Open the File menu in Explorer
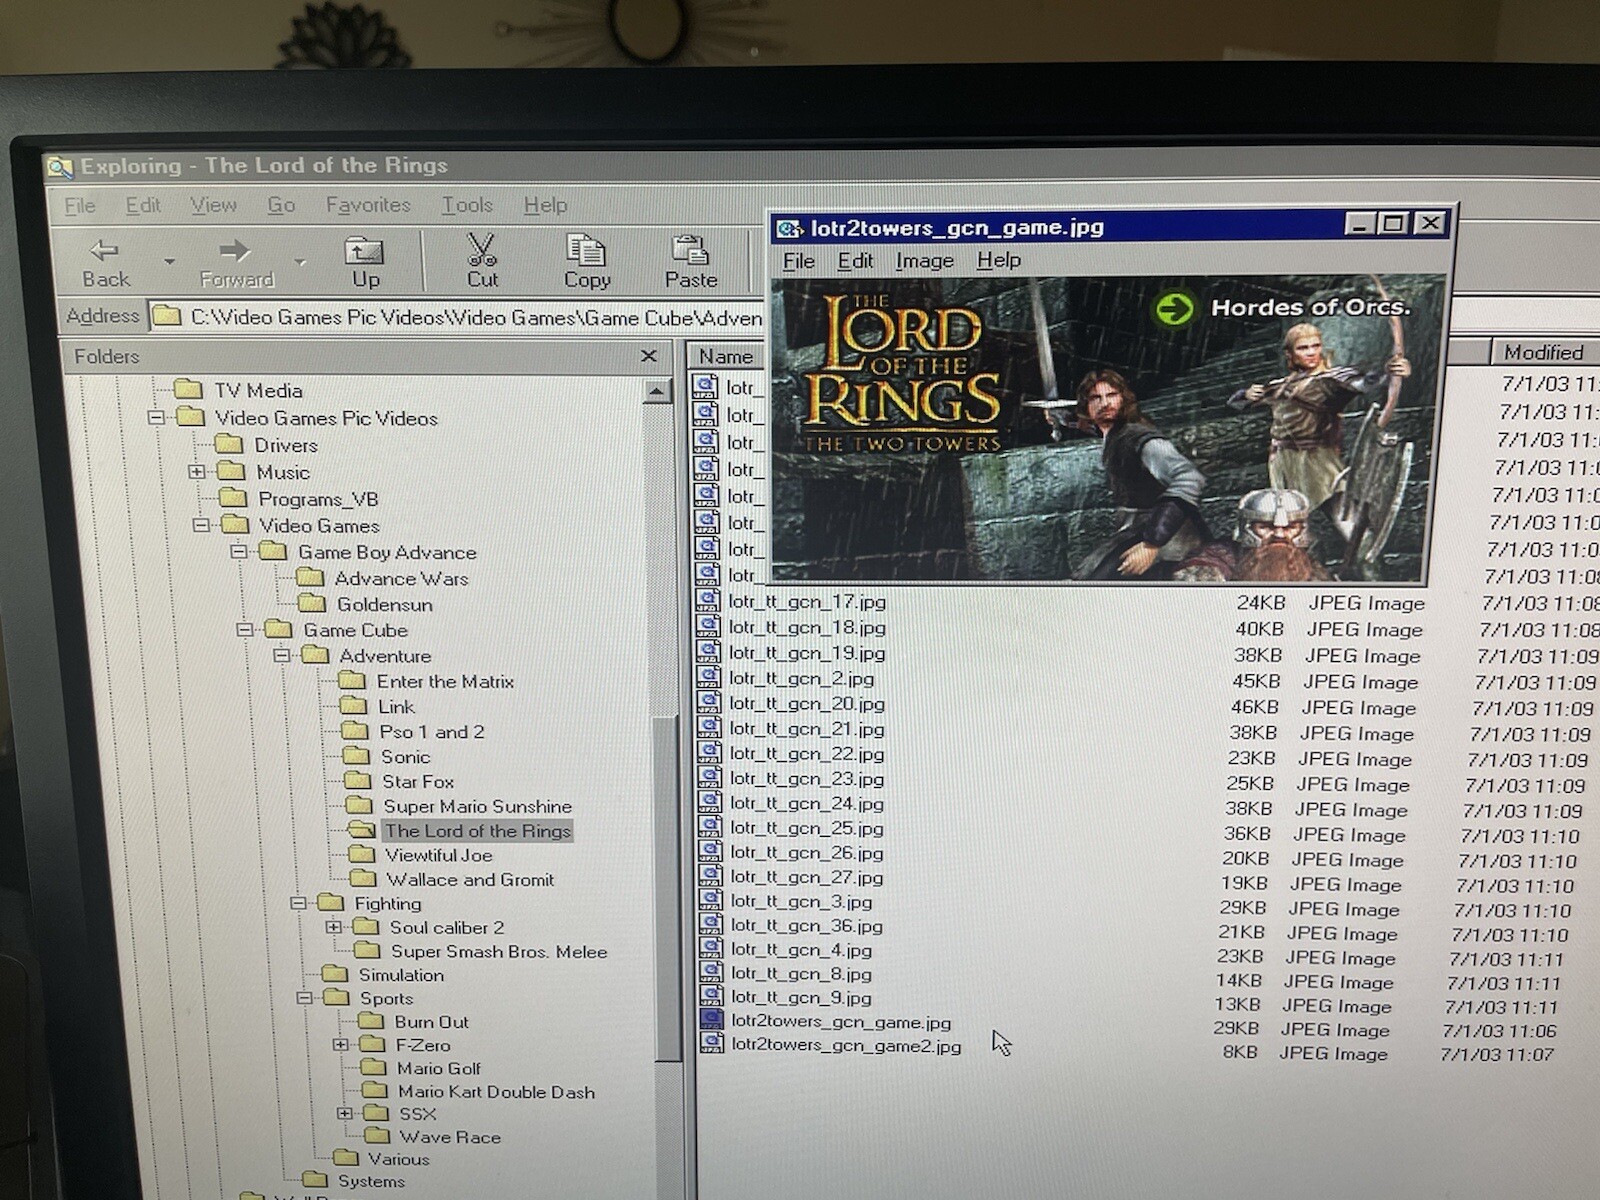The image size is (1600, 1200). click(x=80, y=205)
